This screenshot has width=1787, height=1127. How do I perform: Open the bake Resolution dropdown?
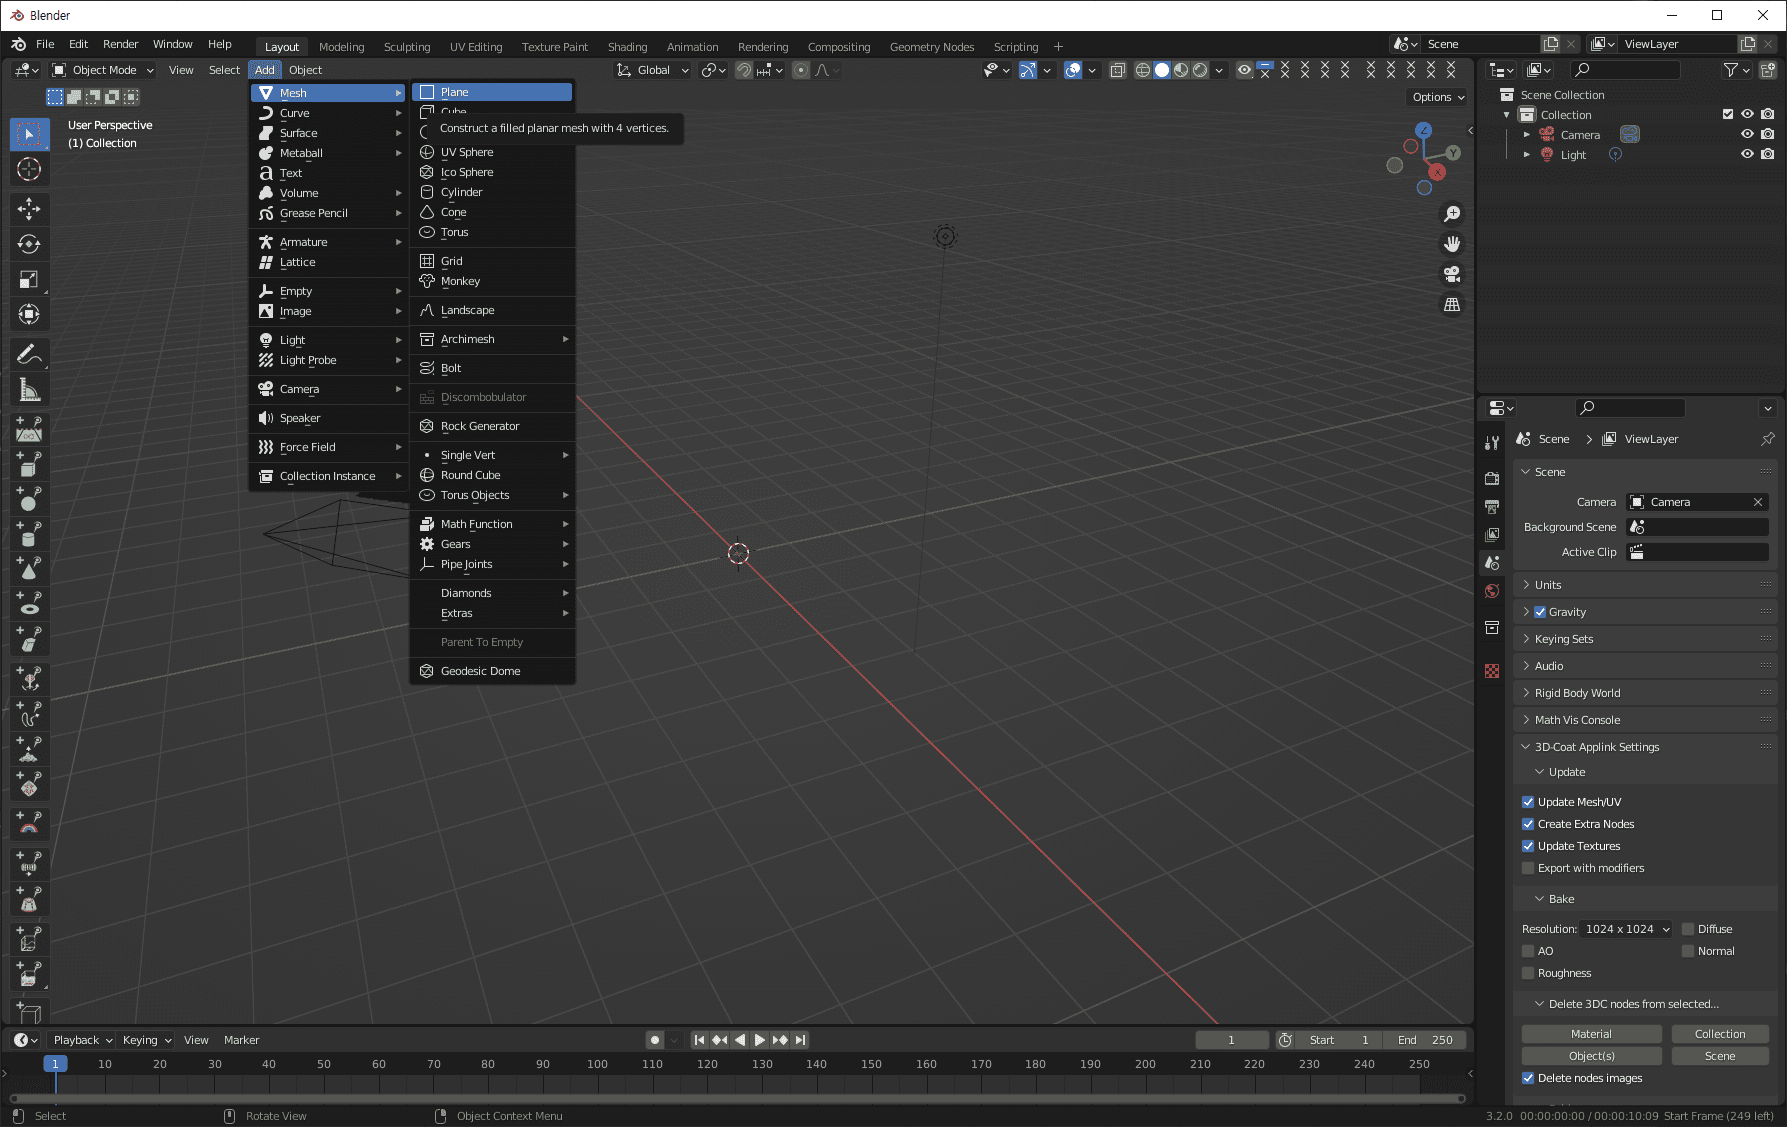tap(1626, 929)
